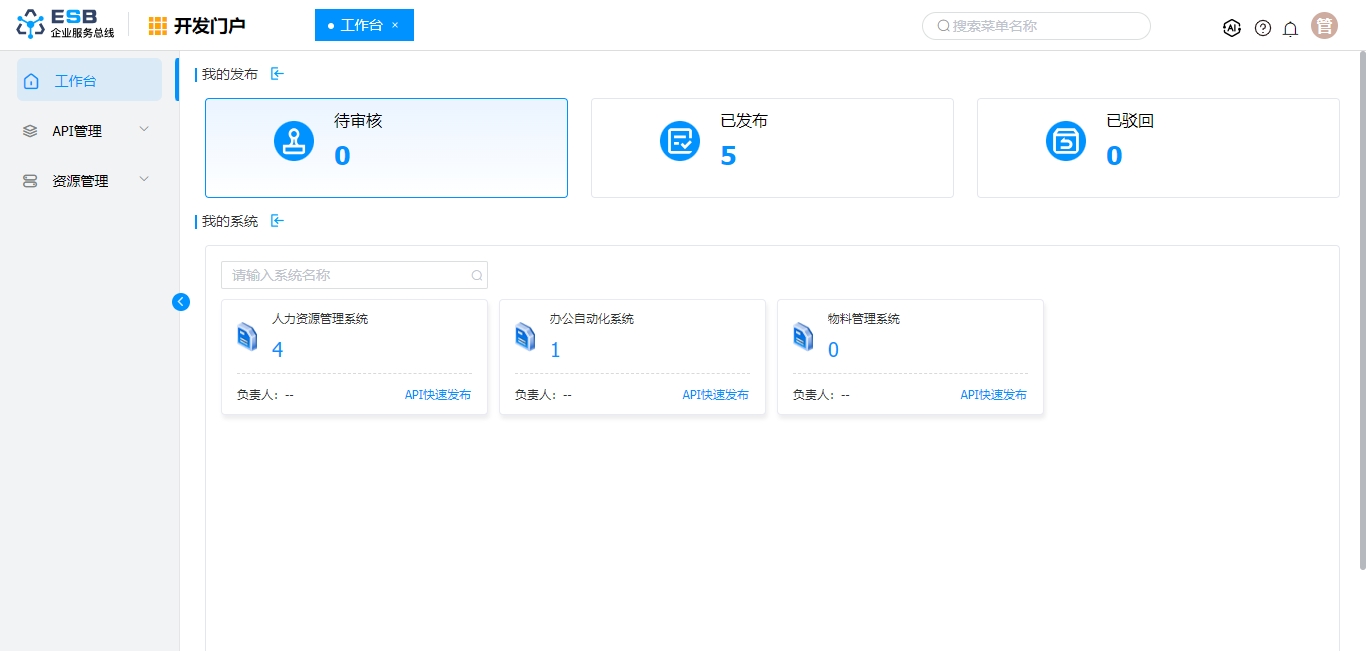Open the arrow icon beside 我的系统
This screenshot has height=651, width=1366.
pyautogui.click(x=278, y=221)
